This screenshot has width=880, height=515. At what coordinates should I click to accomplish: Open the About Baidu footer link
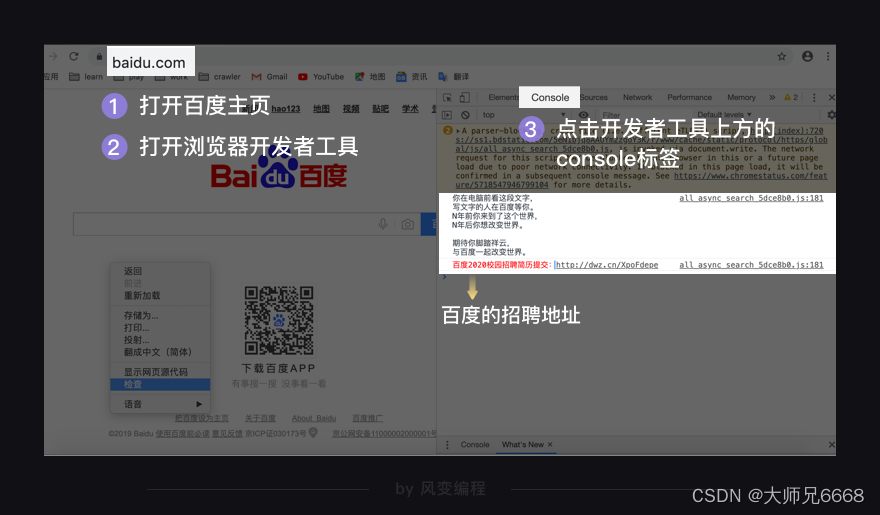(x=314, y=419)
